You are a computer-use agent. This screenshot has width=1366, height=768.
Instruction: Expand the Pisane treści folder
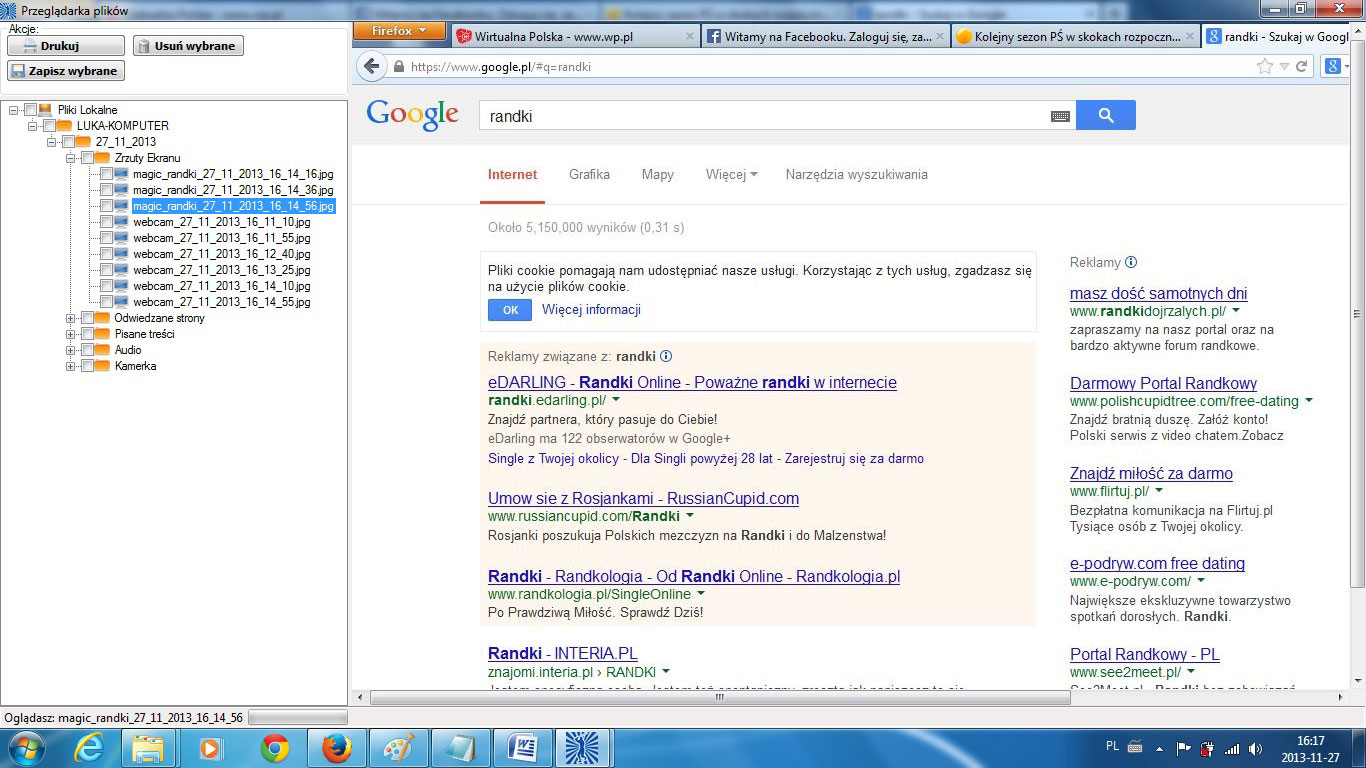click(71, 334)
